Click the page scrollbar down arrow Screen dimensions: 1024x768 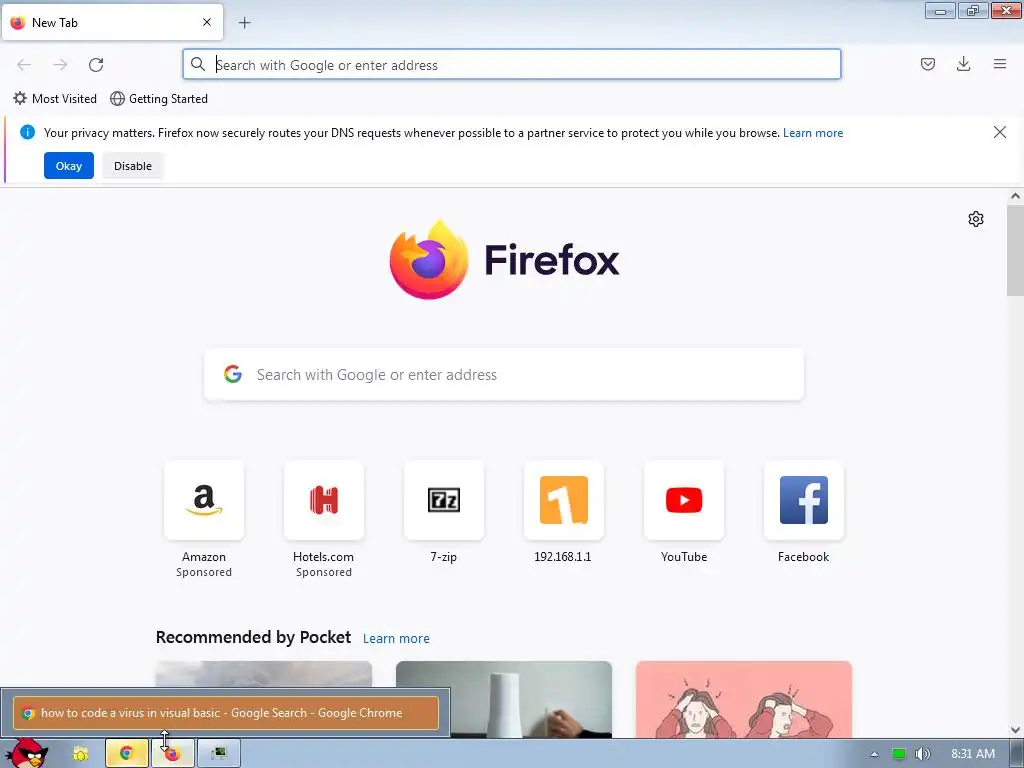[x=1015, y=730]
